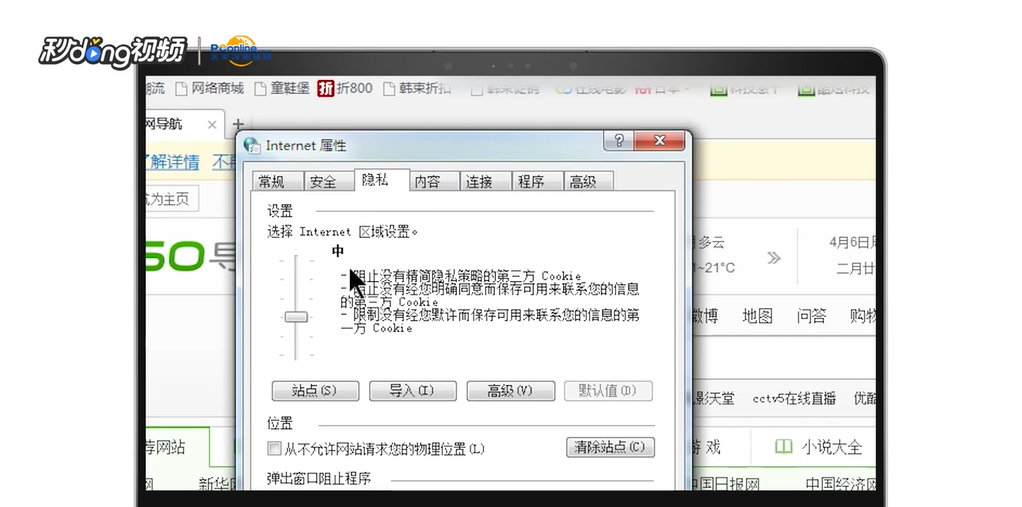Click the Internet 属性 globe title icon
Image resolution: width=1022 pixels, height=507 pixels.
tap(252, 145)
